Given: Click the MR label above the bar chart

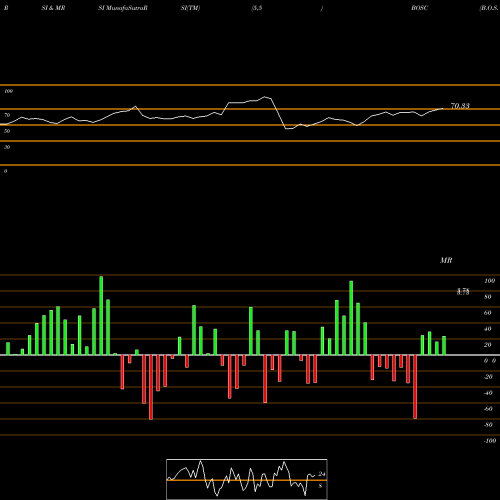Looking at the screenshot, I should tap(446, 260).
